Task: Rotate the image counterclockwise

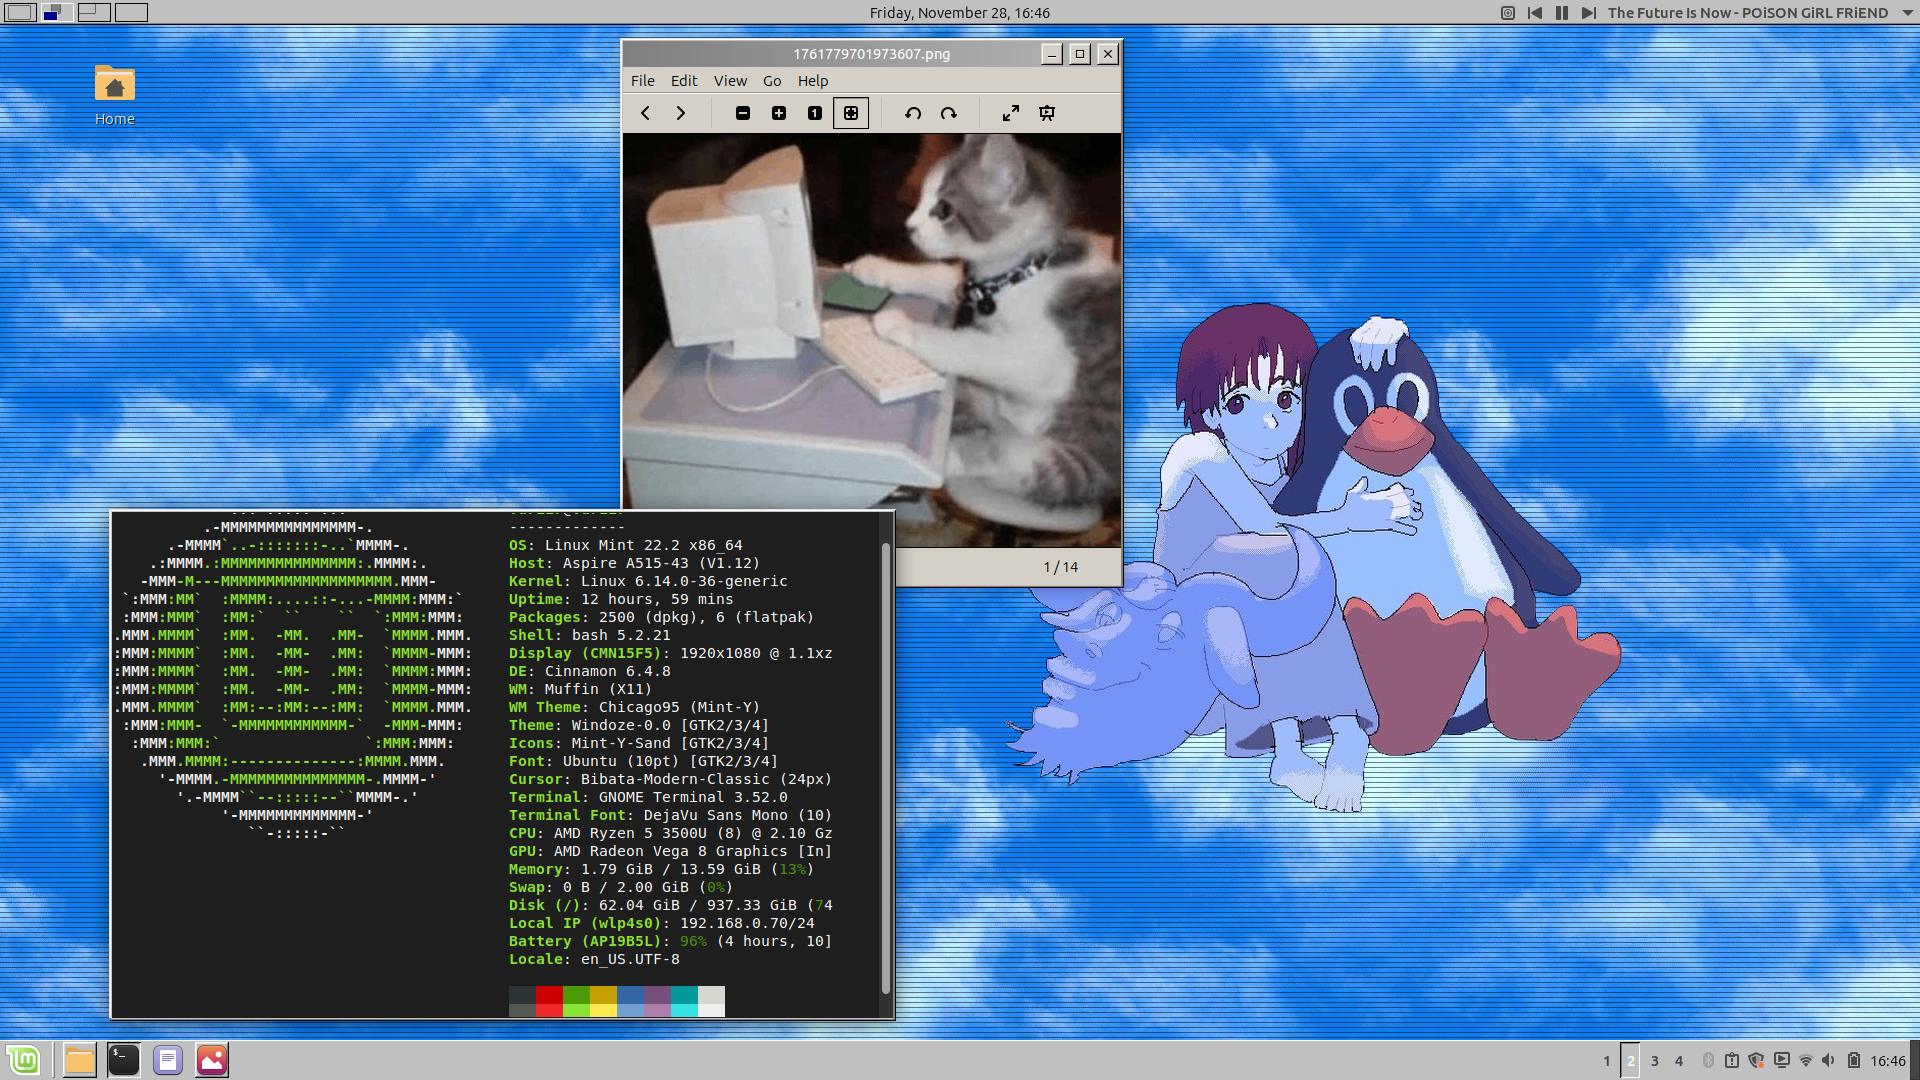Action: tap(913, 113)
